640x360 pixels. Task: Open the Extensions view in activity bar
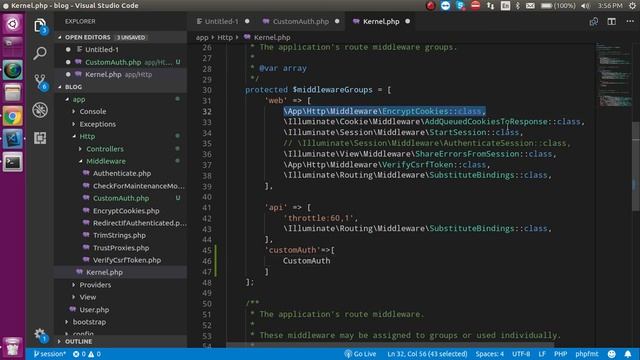click(x=40, y=138)
